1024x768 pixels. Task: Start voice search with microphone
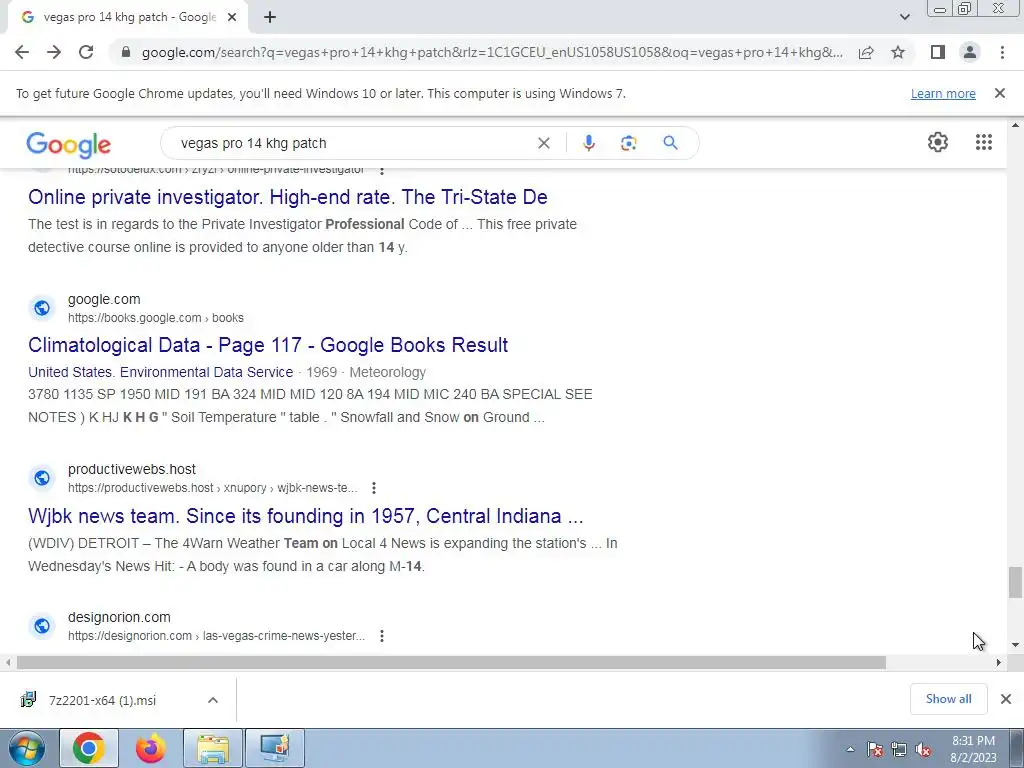588,143
